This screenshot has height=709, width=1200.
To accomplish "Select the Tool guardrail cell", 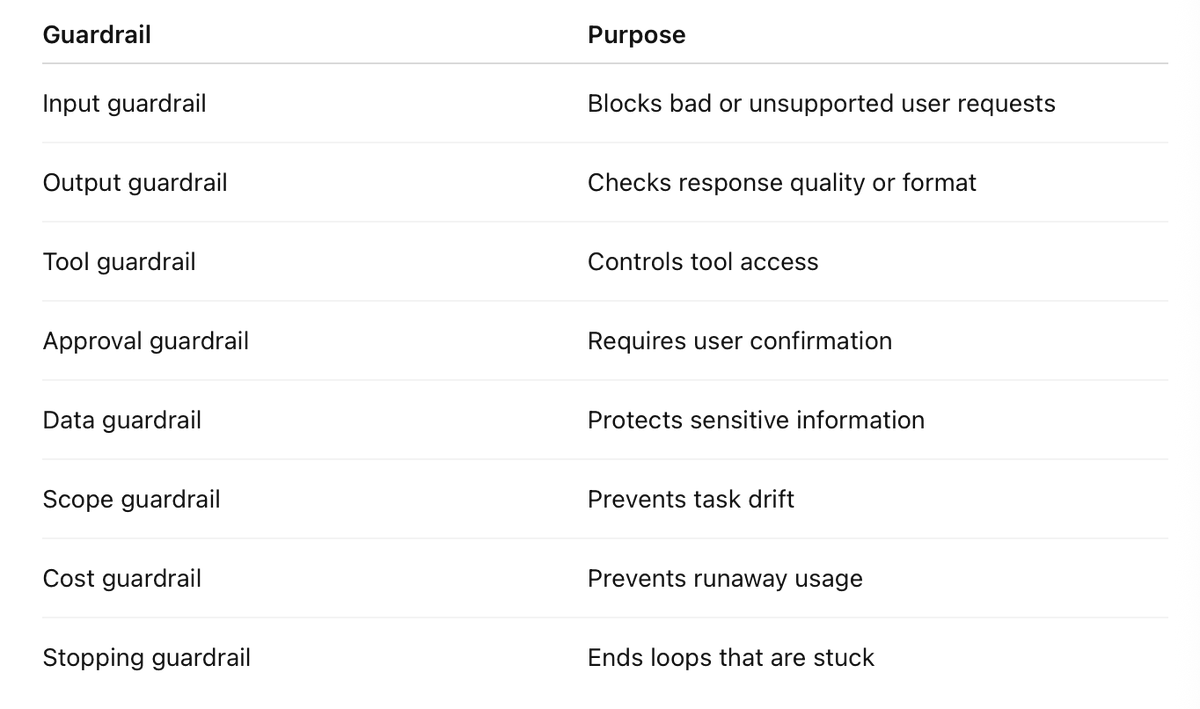I will (x=119, y=261).
